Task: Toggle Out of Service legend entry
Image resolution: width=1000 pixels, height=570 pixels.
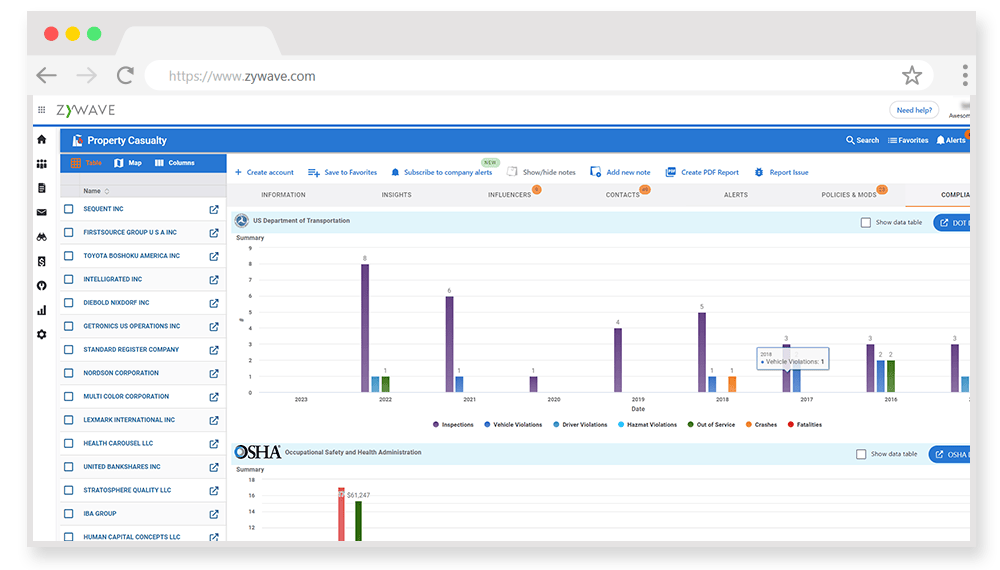Action: (711, 425)
